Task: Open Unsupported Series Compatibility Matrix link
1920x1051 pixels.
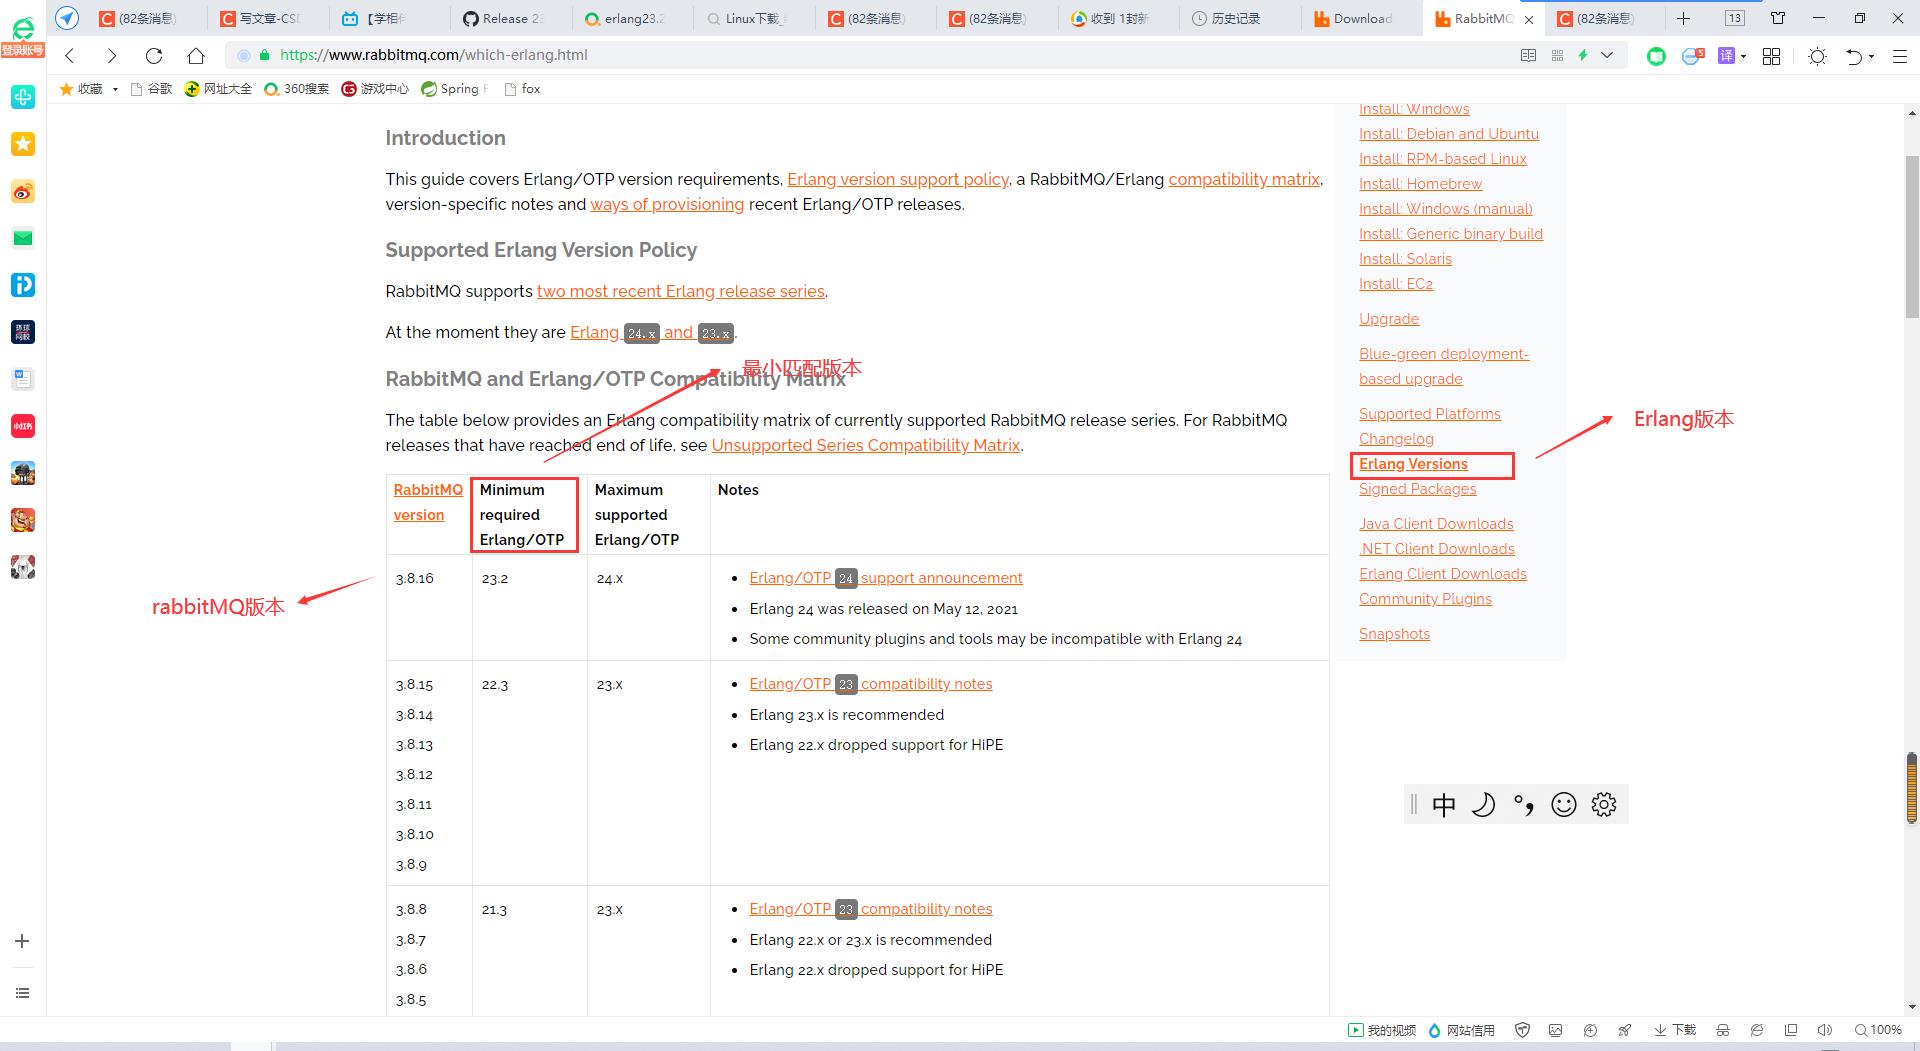Action: pos(866,445)
